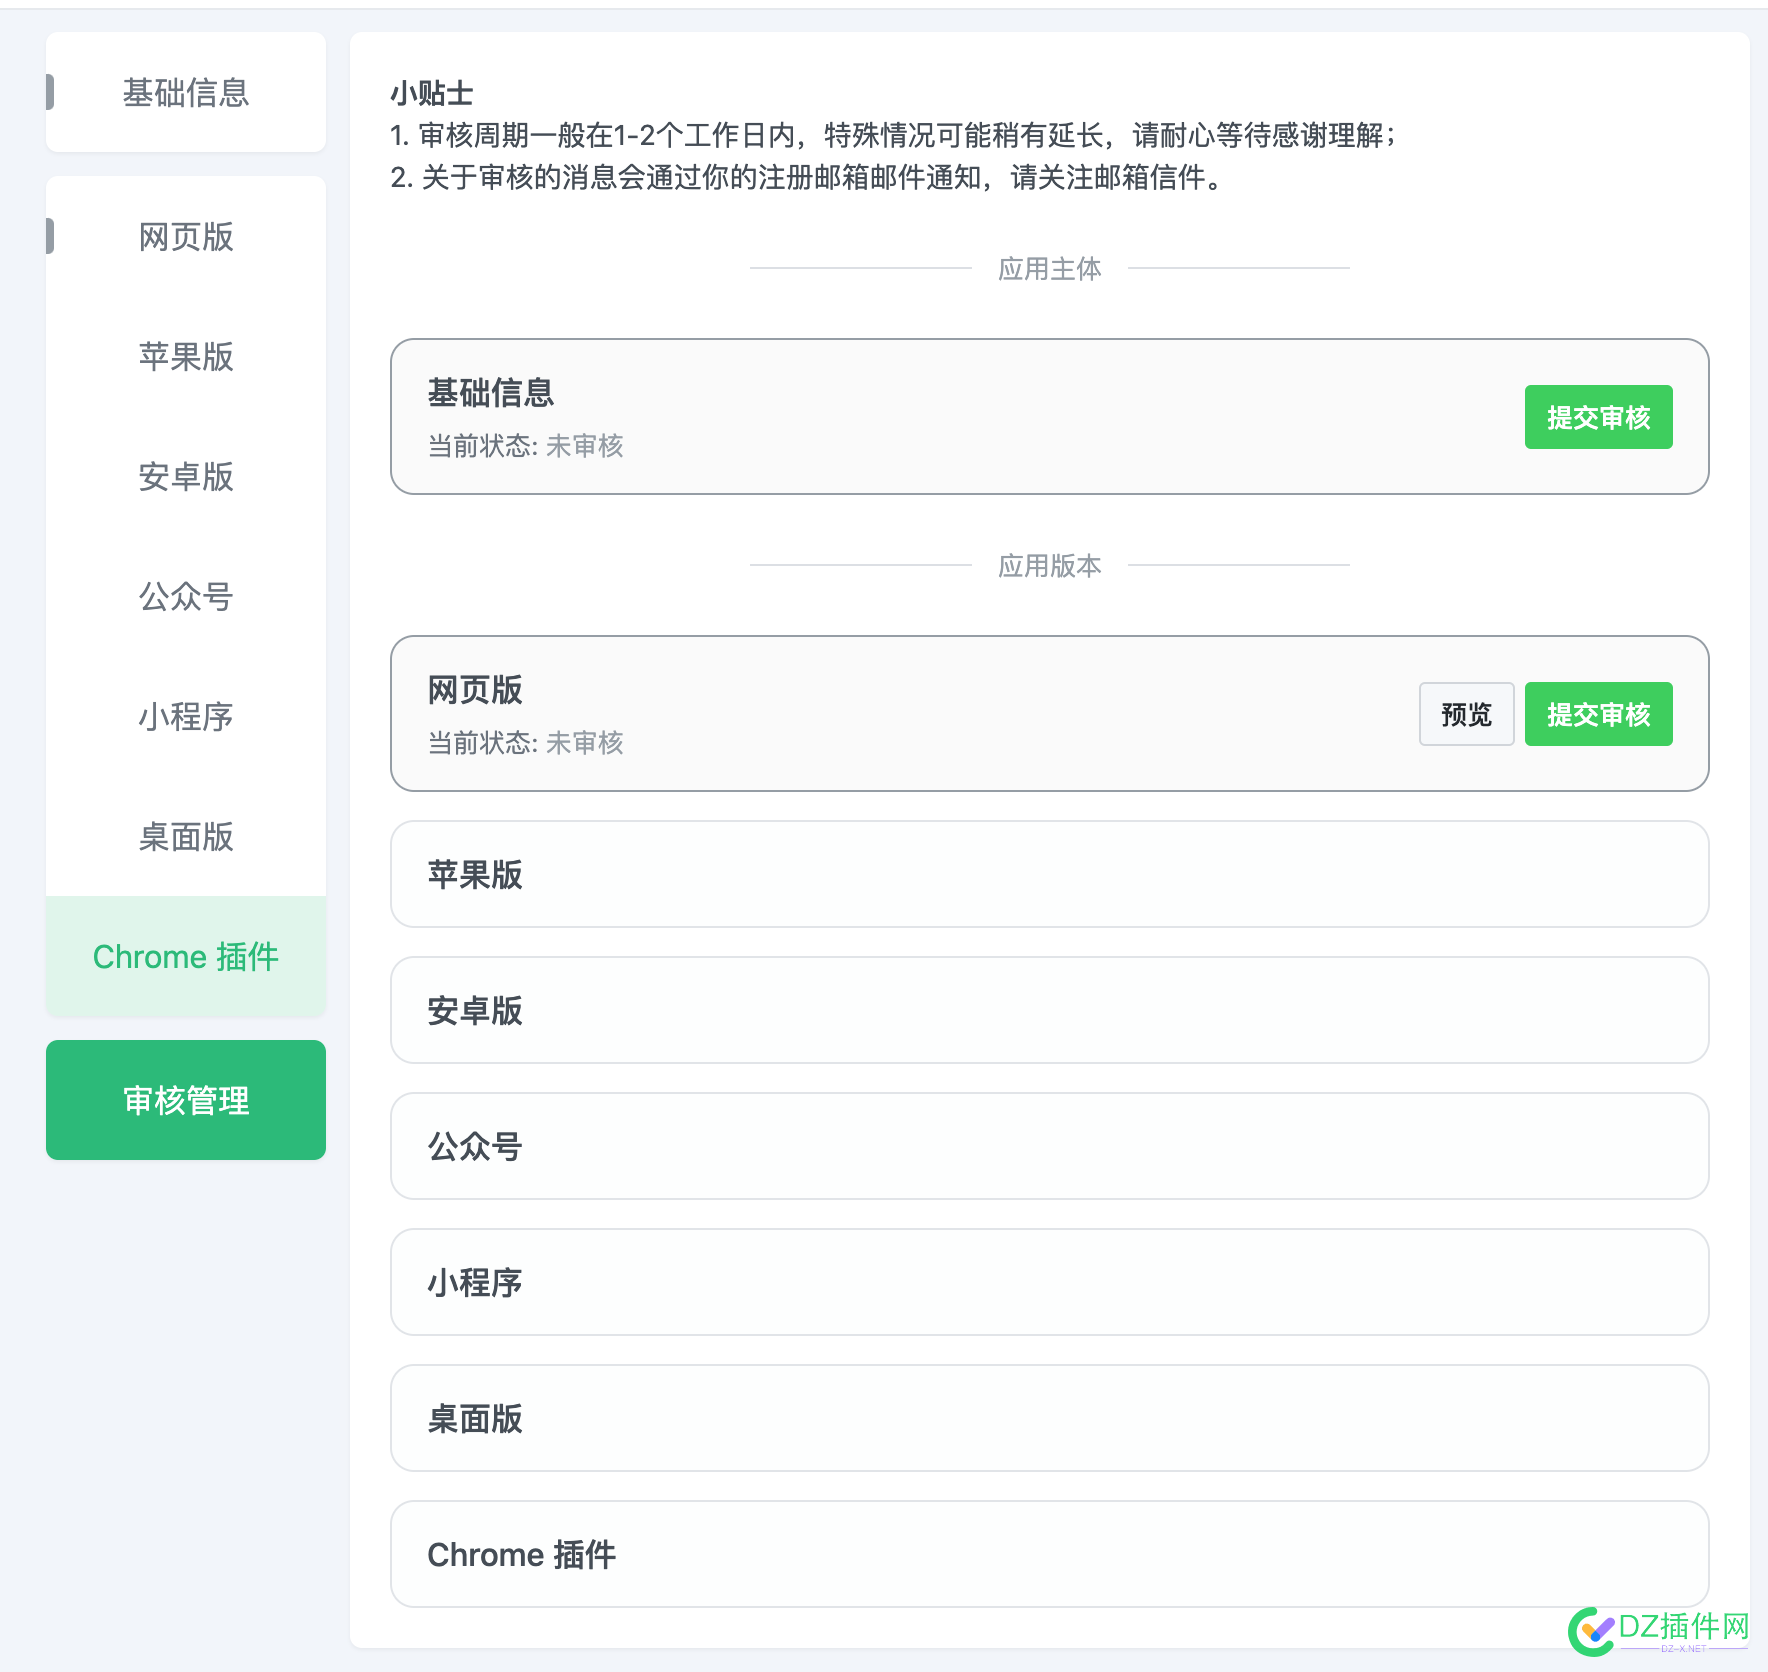Select 安卓版 in the sidebar

coord(186,477)
